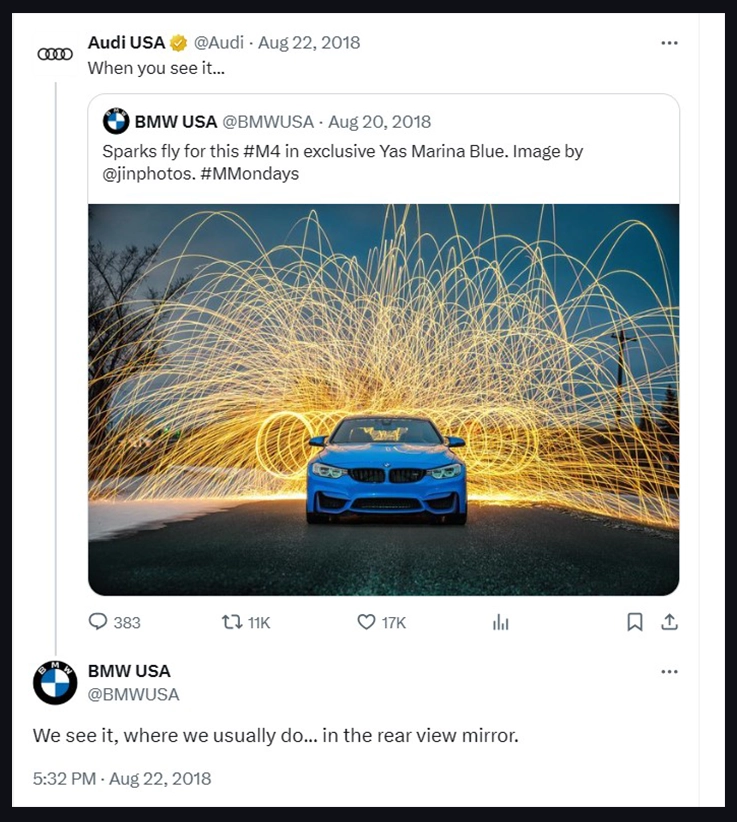Open the reply comment icon
737x822 pixels.
98,622
